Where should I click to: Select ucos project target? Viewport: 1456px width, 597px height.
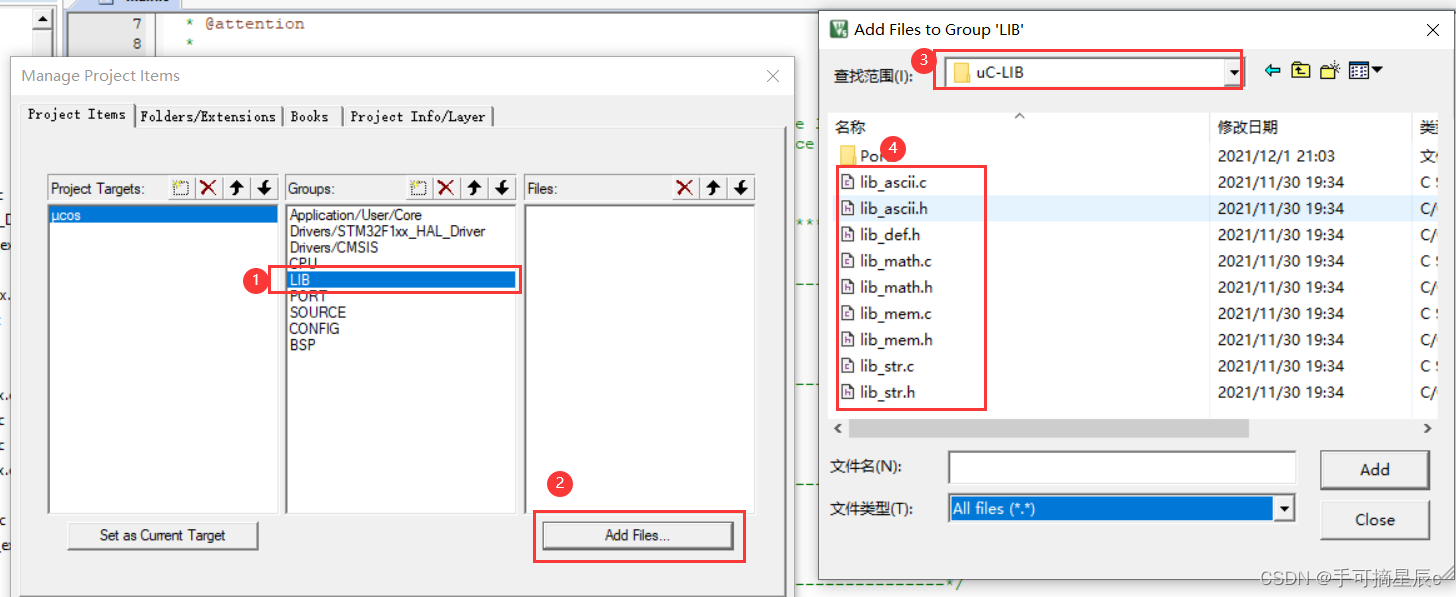[163, 215]
